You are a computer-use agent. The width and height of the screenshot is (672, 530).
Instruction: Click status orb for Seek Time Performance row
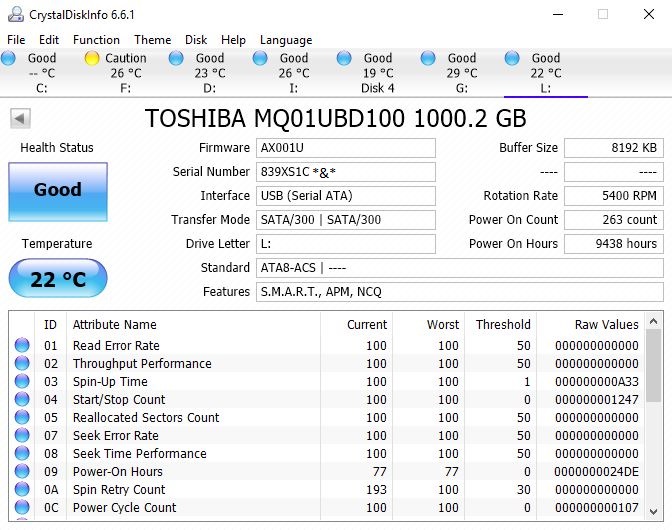tap(22, 453)
